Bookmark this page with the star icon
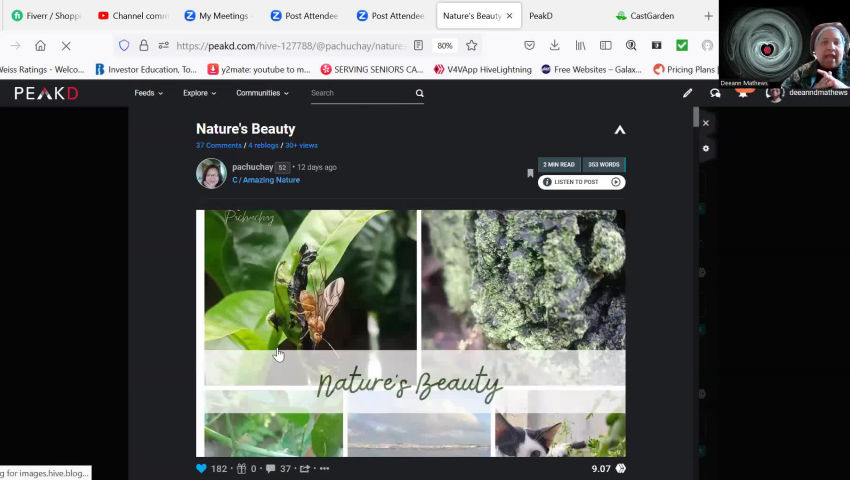This screenshot has width=850, height=480. (x=472, y=46)
